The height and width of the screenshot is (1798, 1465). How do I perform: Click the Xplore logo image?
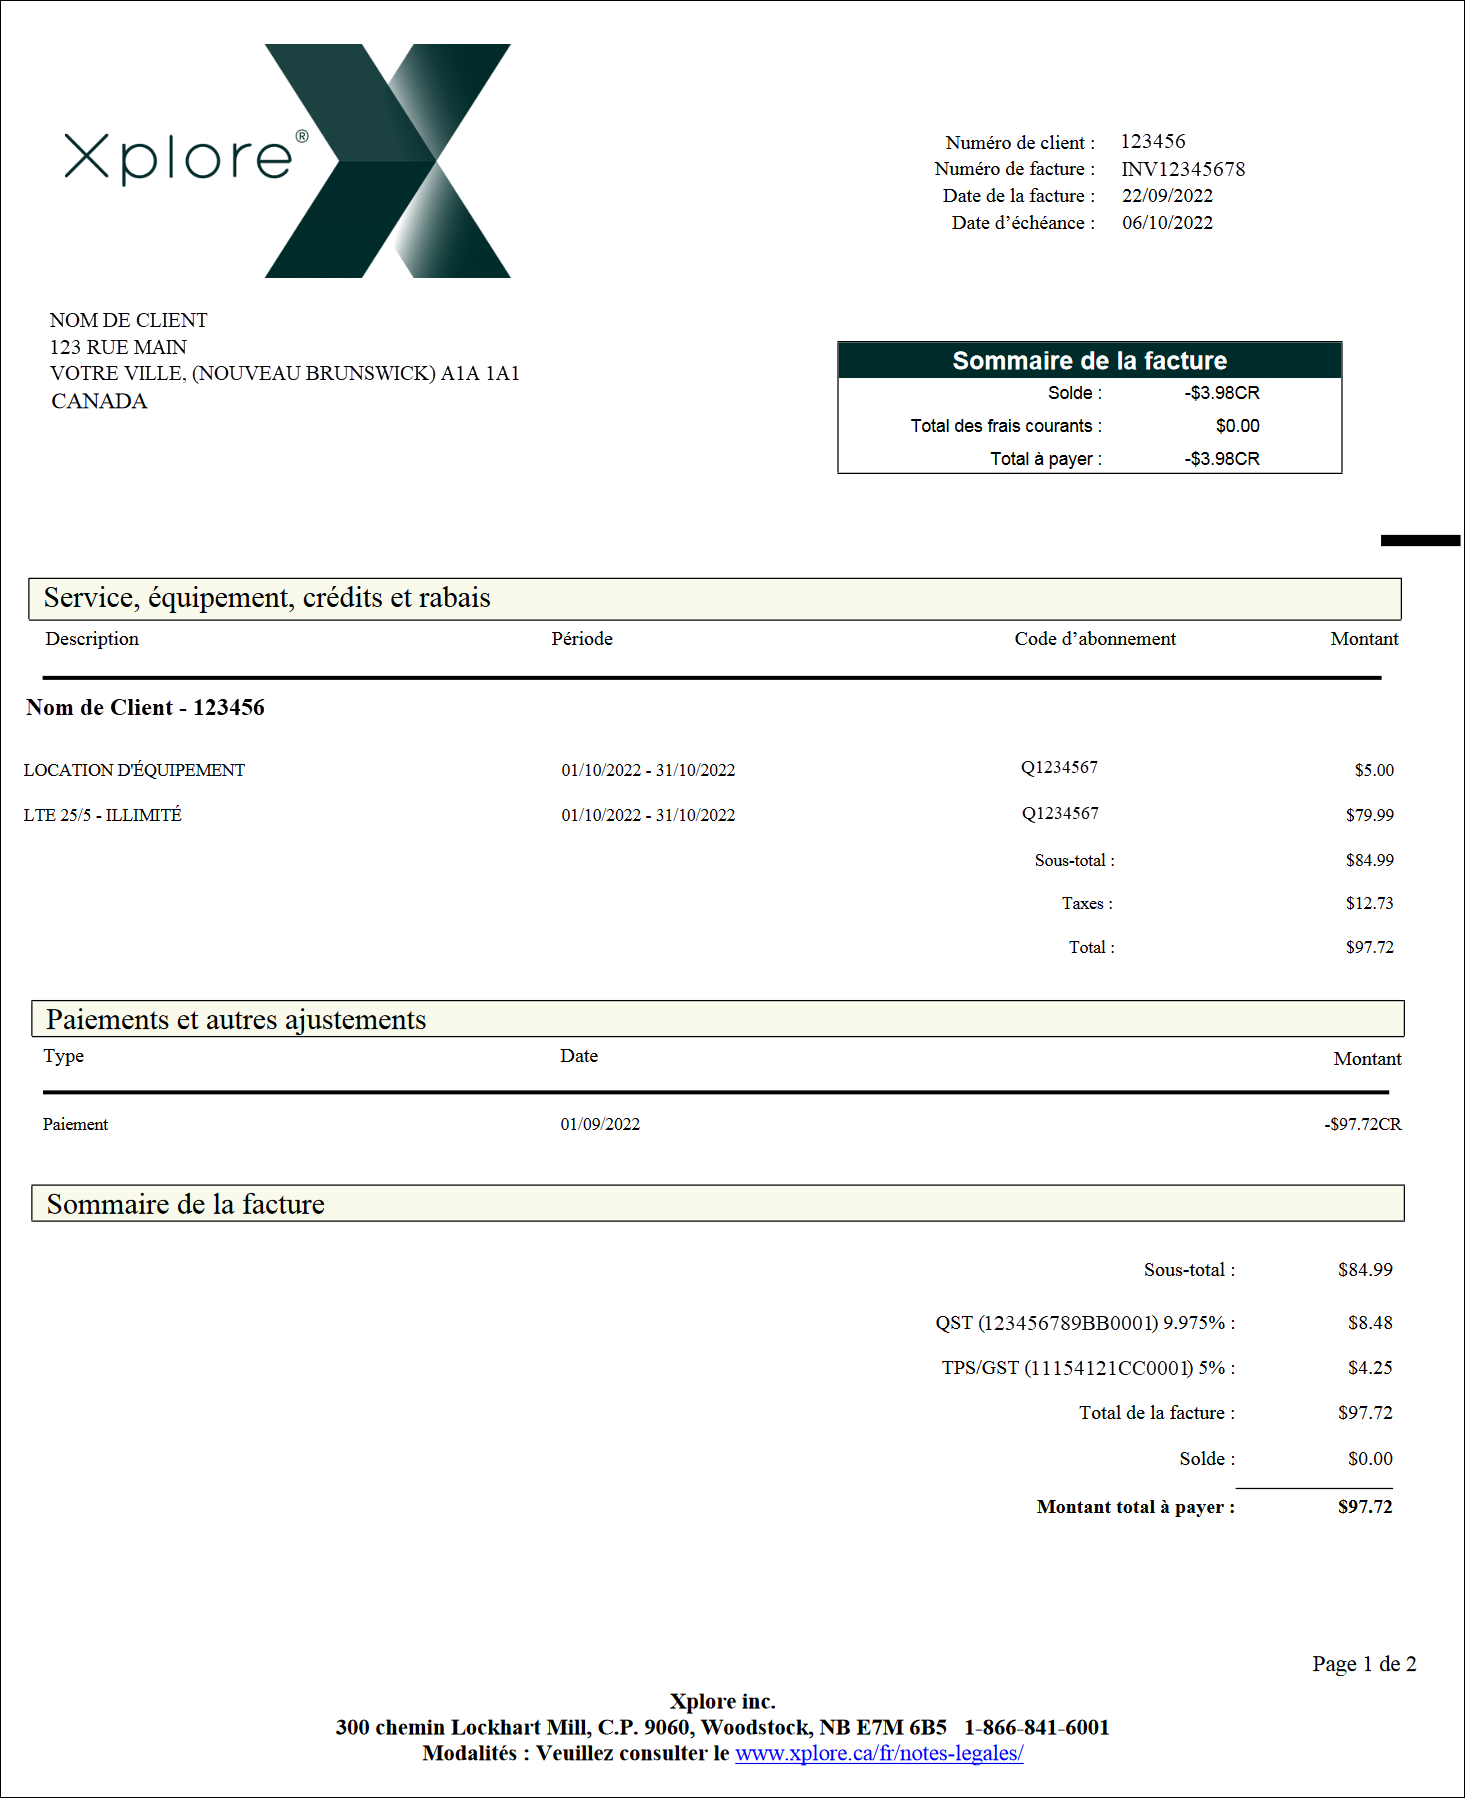(288, 160)
